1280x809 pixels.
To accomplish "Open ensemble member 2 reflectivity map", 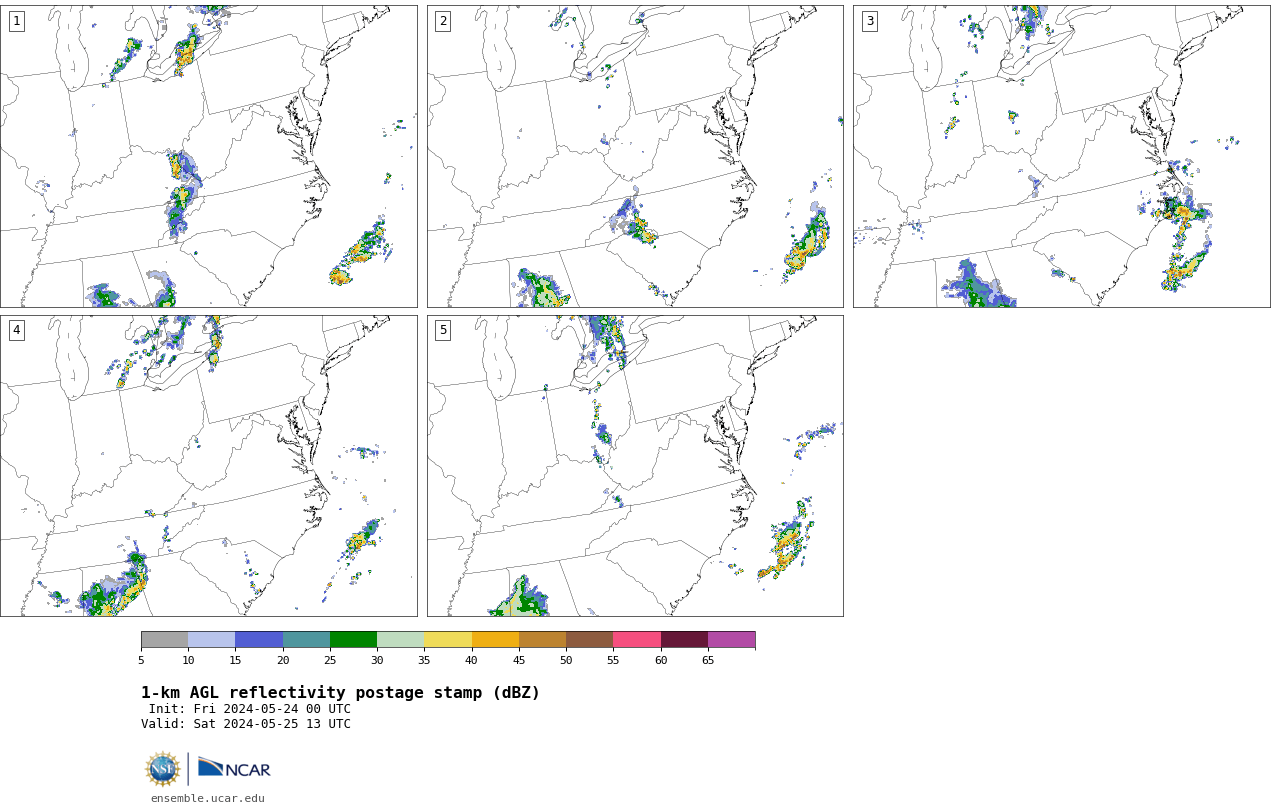I will (635, 156).
